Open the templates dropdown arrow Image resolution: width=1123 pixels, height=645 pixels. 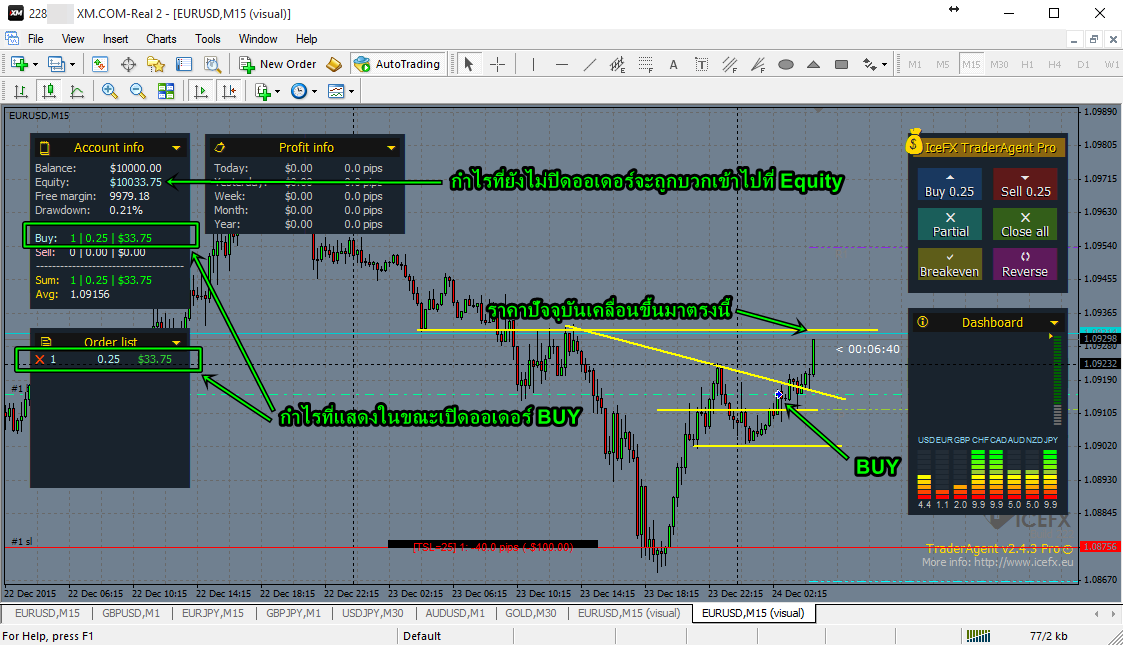(x=351, y=91)
